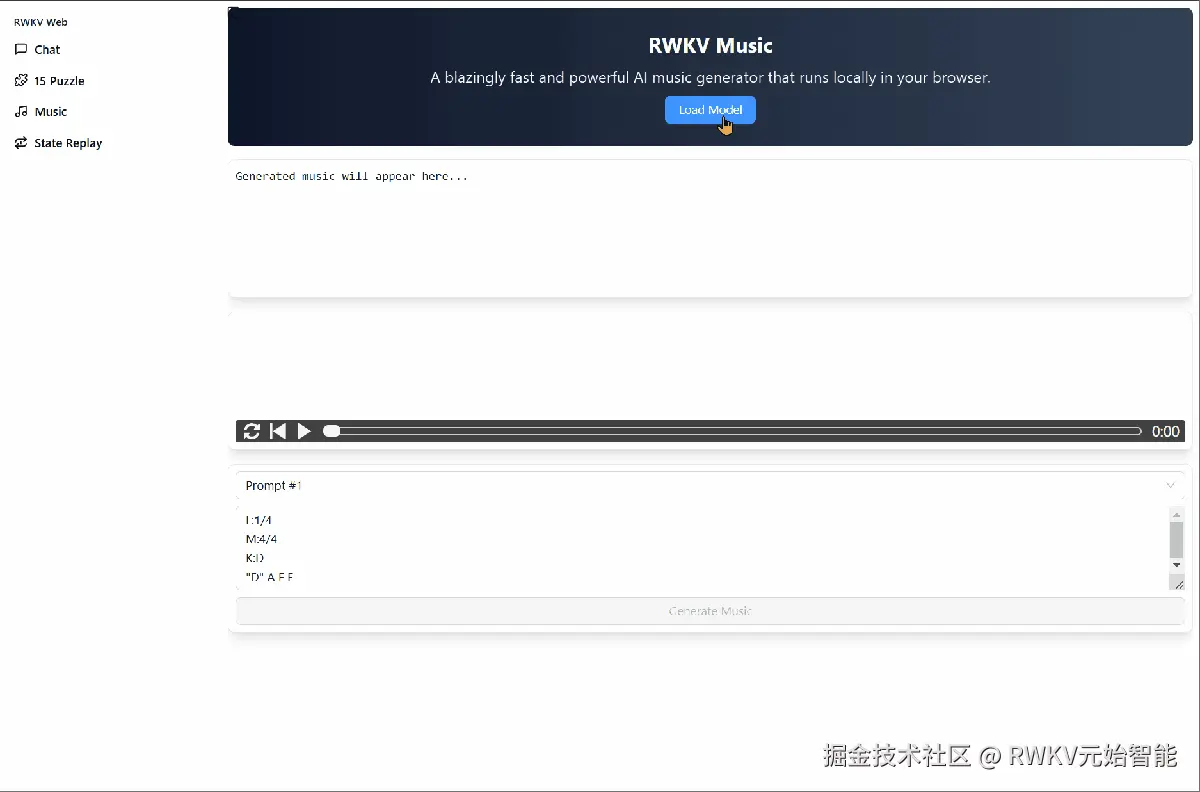The height and width of the screenshot is (792, 1200).
Task: Click the prompt textarea scrollbar thumb
Action: tap(1176, 539)
